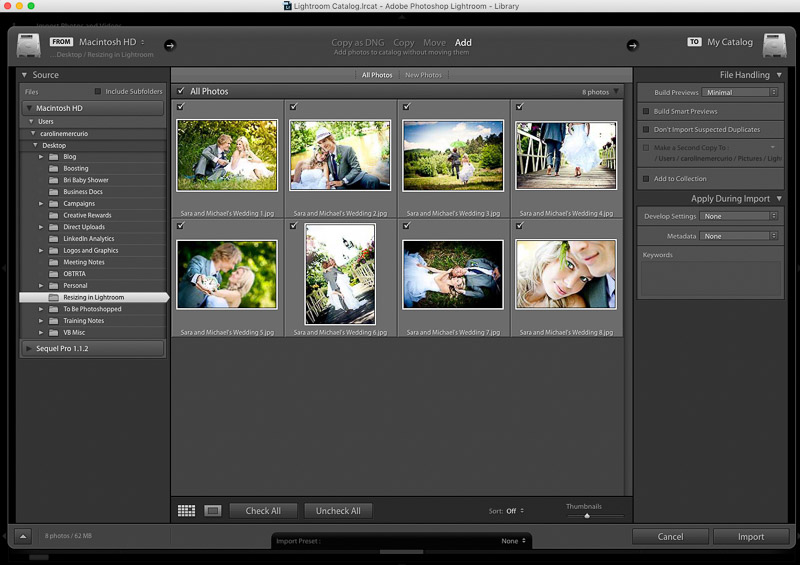Click the Import button
This screenshot has width=800, height=565.
[x=751, y=537]
